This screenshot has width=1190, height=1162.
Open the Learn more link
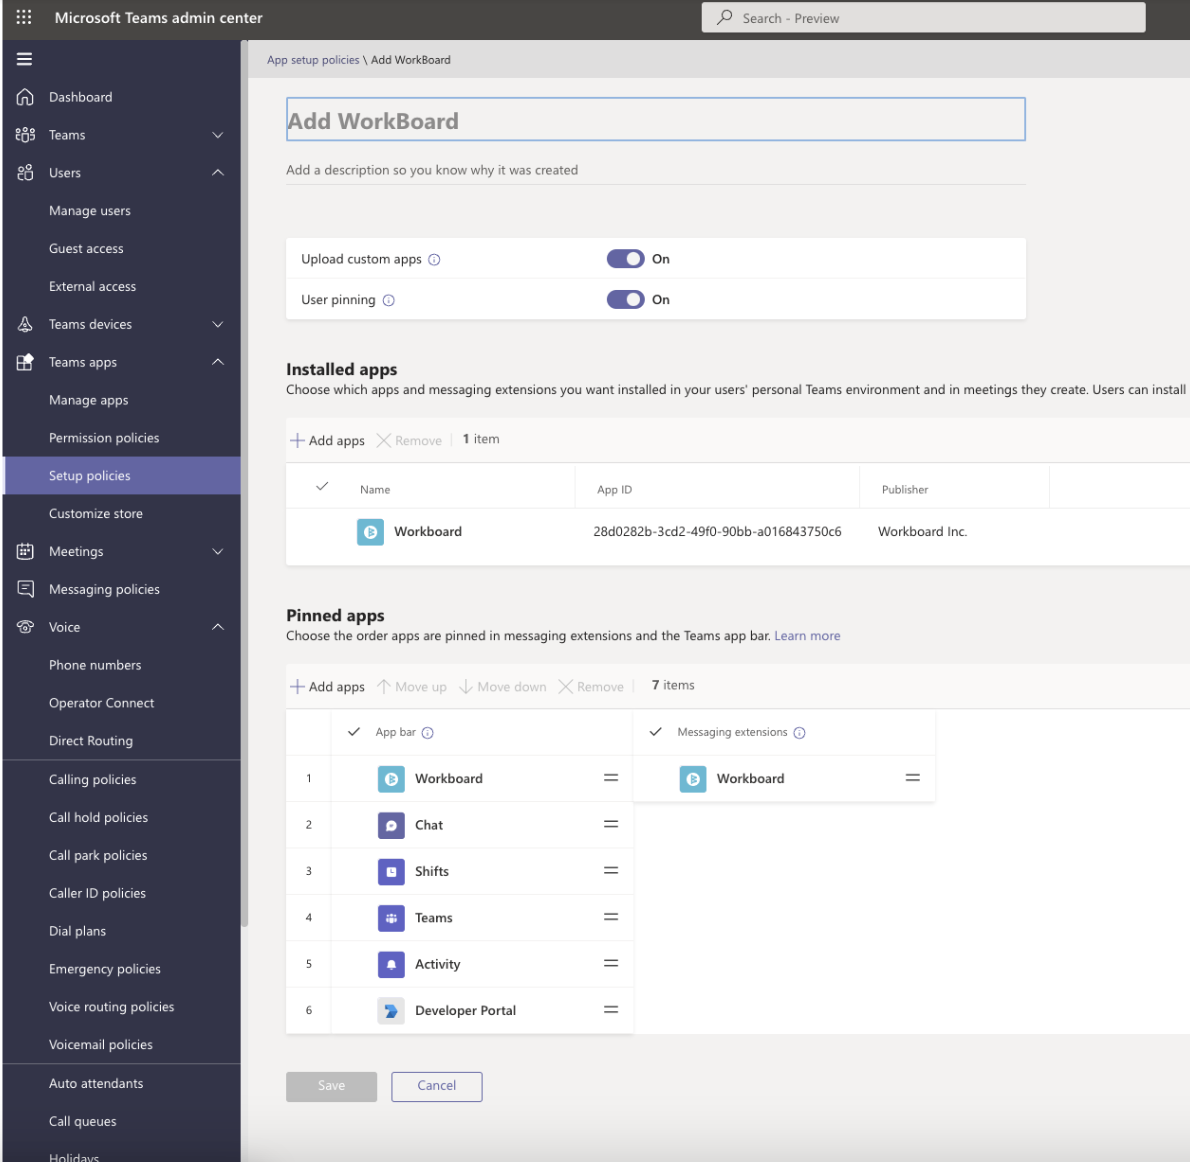click(x=807, y=636)
